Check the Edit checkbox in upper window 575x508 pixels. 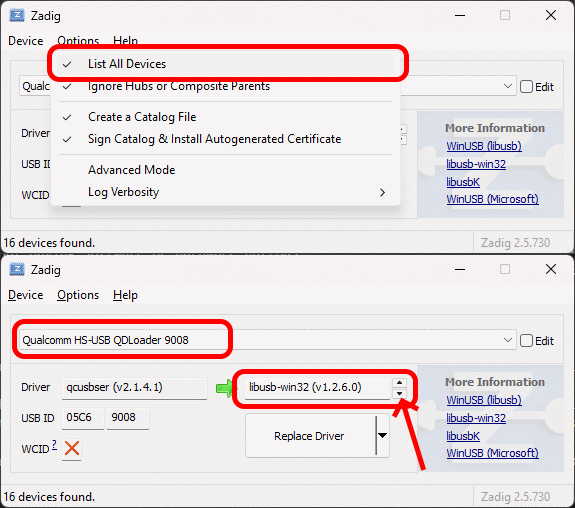(526, 87)
